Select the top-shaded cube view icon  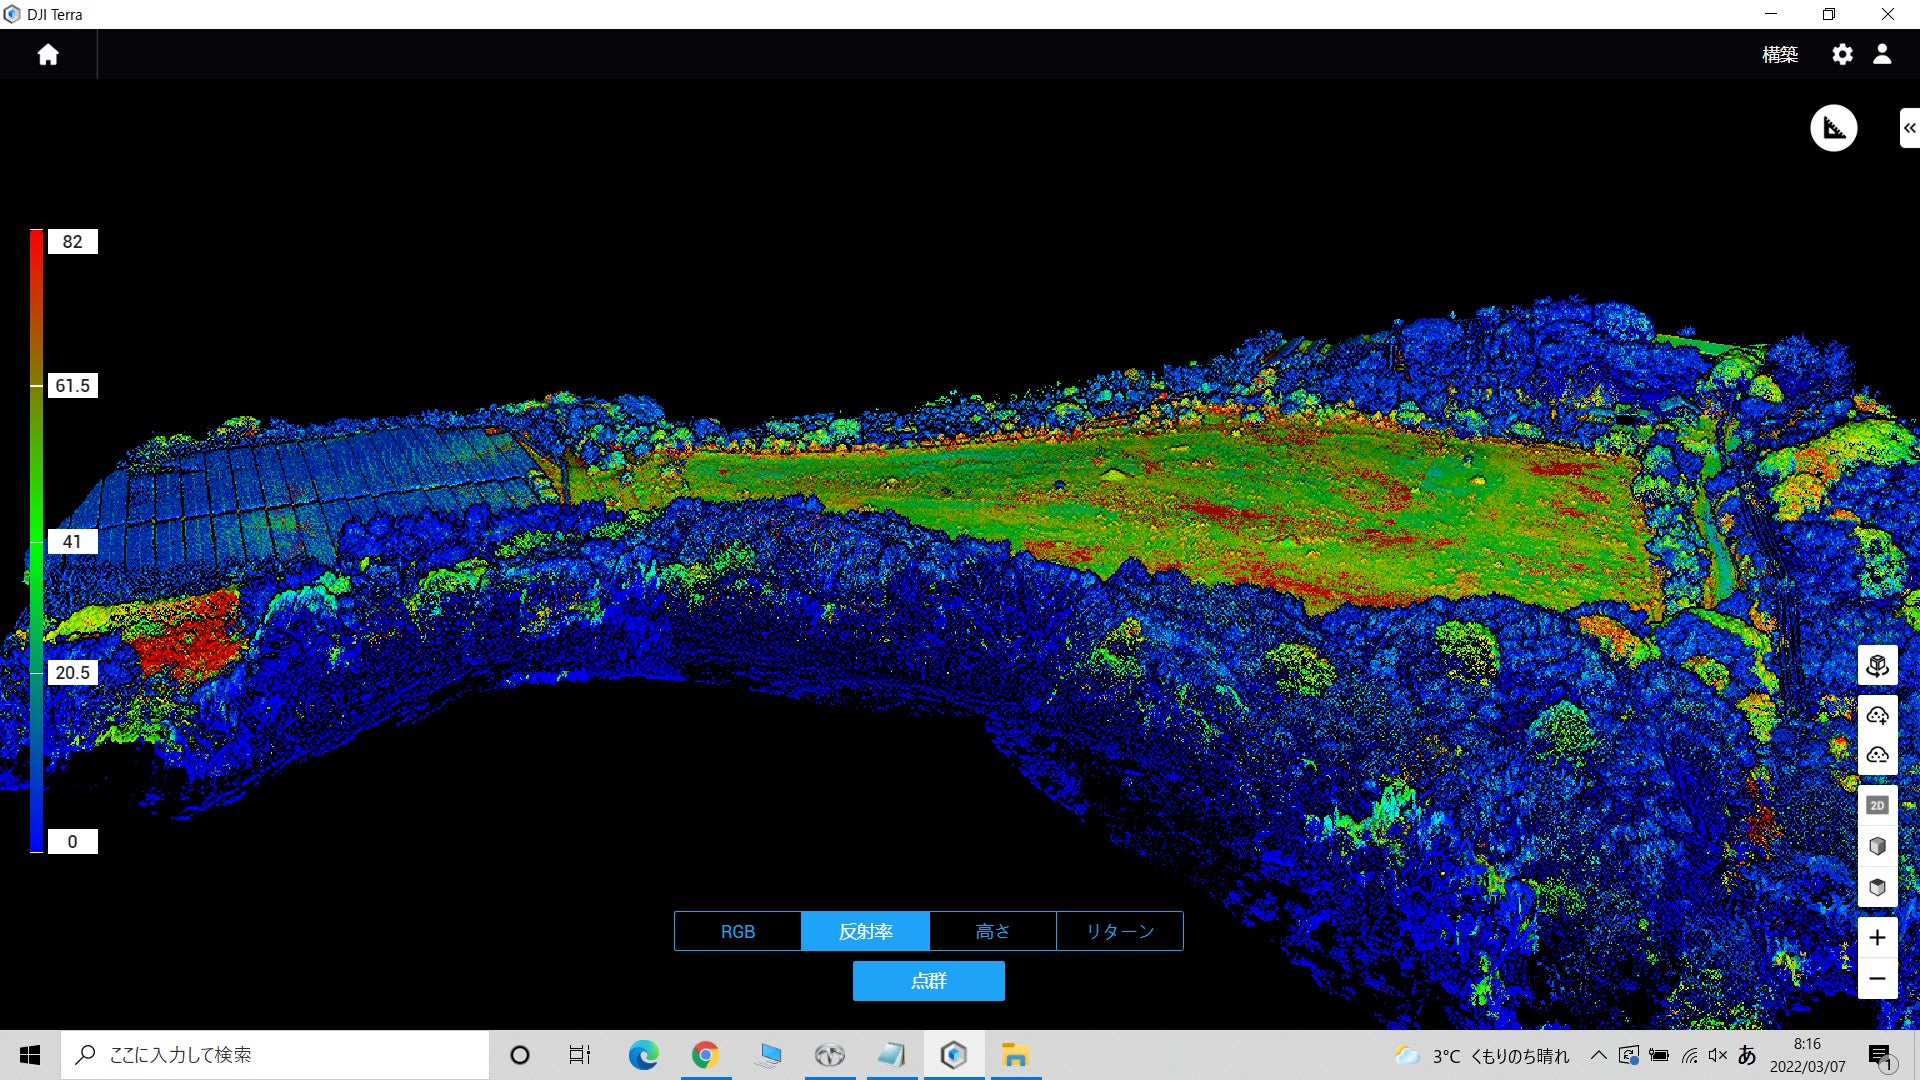coord(1877,887)
